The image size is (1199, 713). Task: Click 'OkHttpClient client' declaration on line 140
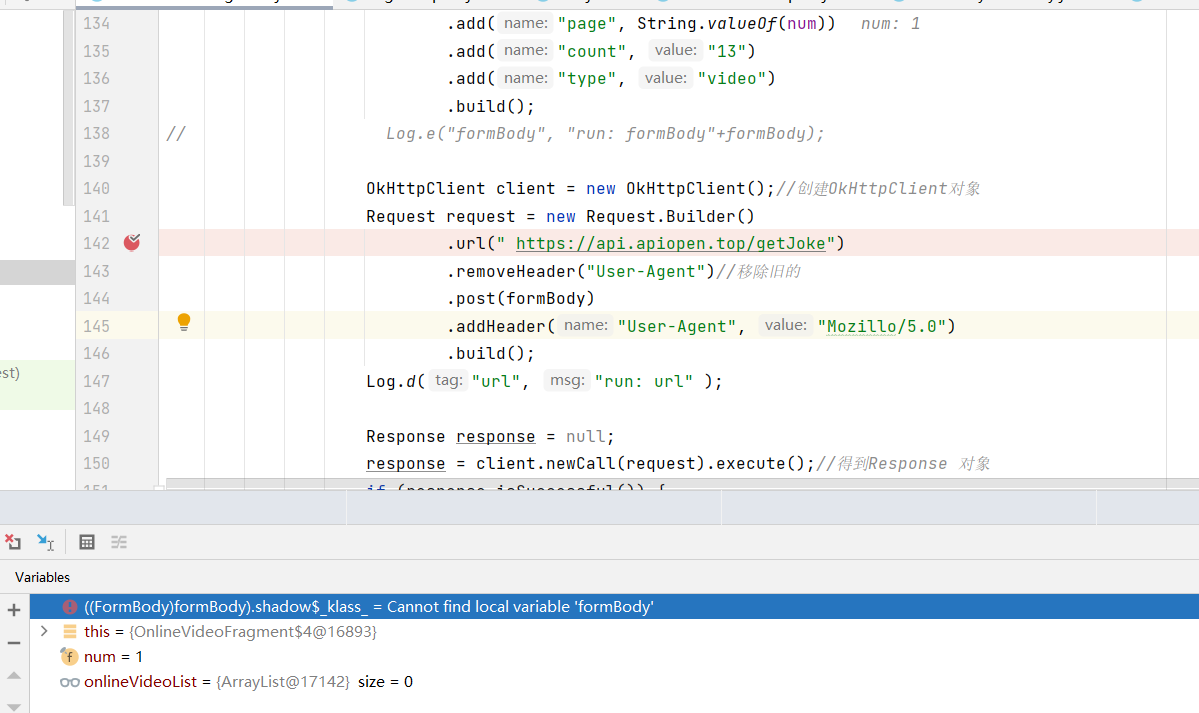461,188
